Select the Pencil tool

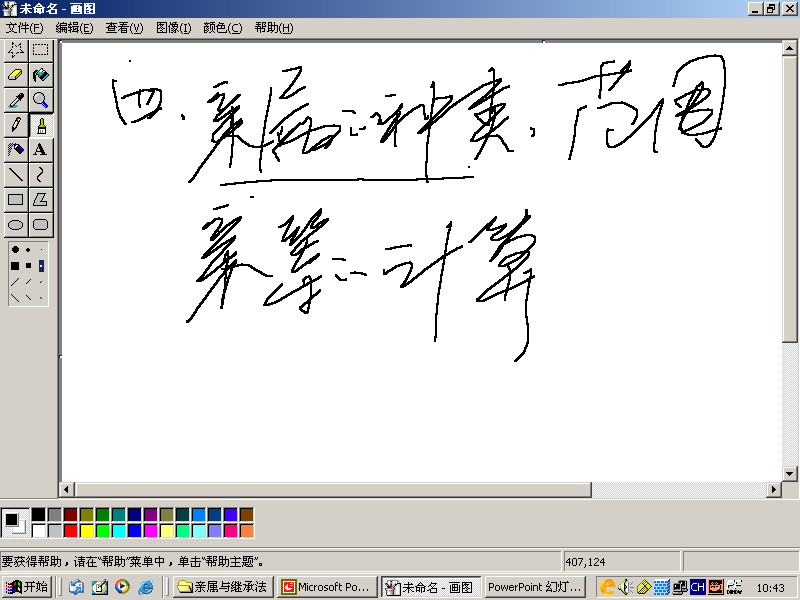tap(16, 125)
